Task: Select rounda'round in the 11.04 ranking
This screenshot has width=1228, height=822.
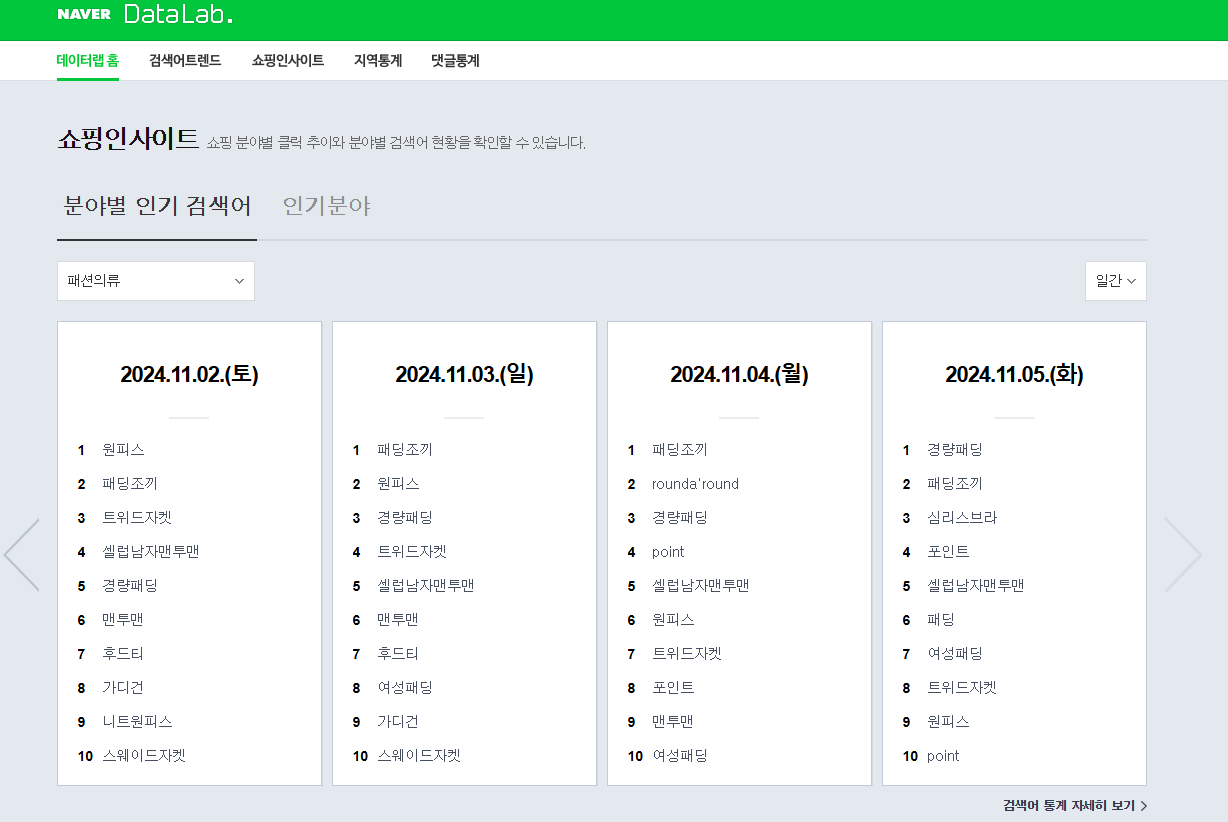Action: coord(695,484)
